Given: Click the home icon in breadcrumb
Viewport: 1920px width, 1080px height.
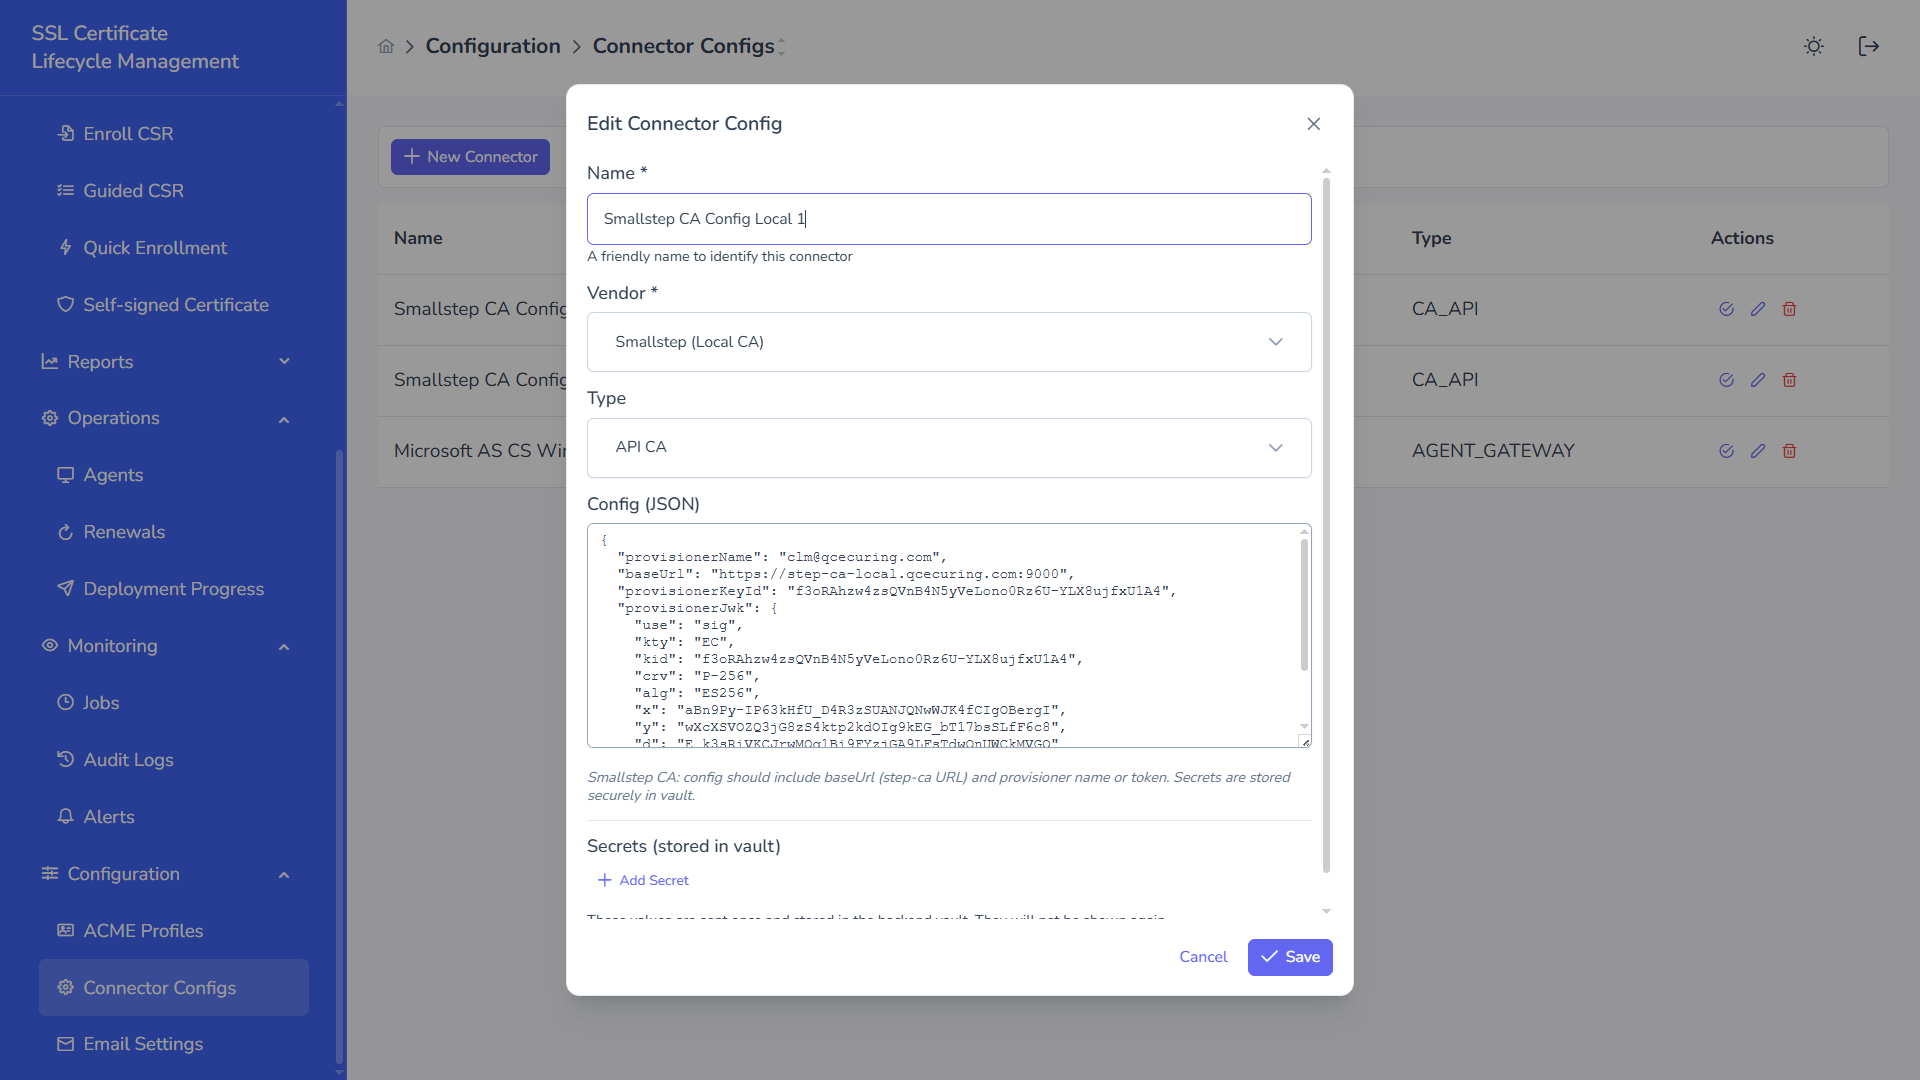Looking at the screenshot, I should coord(386,46).
